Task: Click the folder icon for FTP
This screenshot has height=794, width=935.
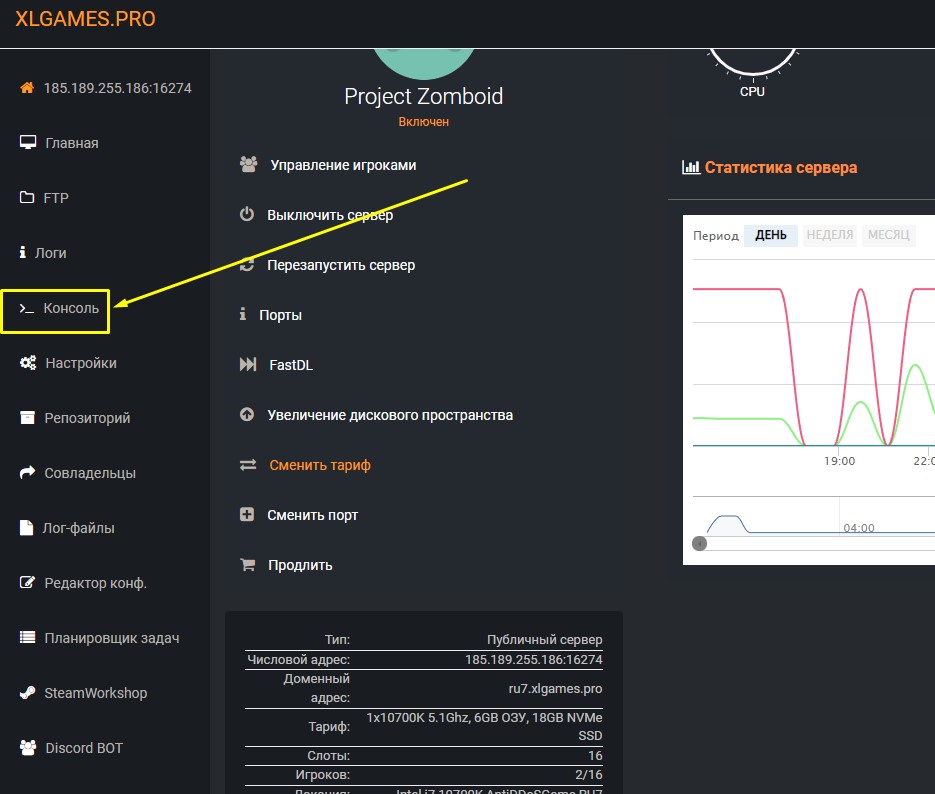Action: coord(27,197)
